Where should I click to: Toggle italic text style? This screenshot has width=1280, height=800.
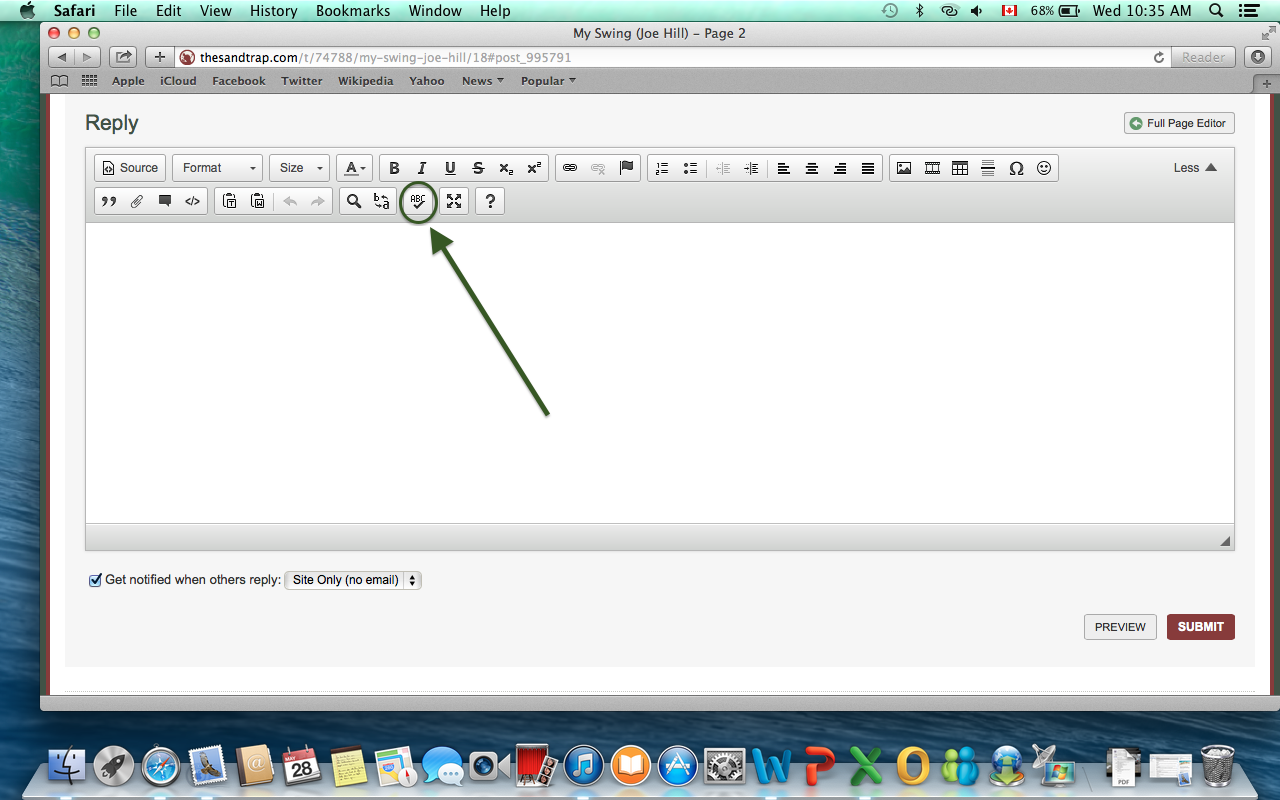point(422,168)
